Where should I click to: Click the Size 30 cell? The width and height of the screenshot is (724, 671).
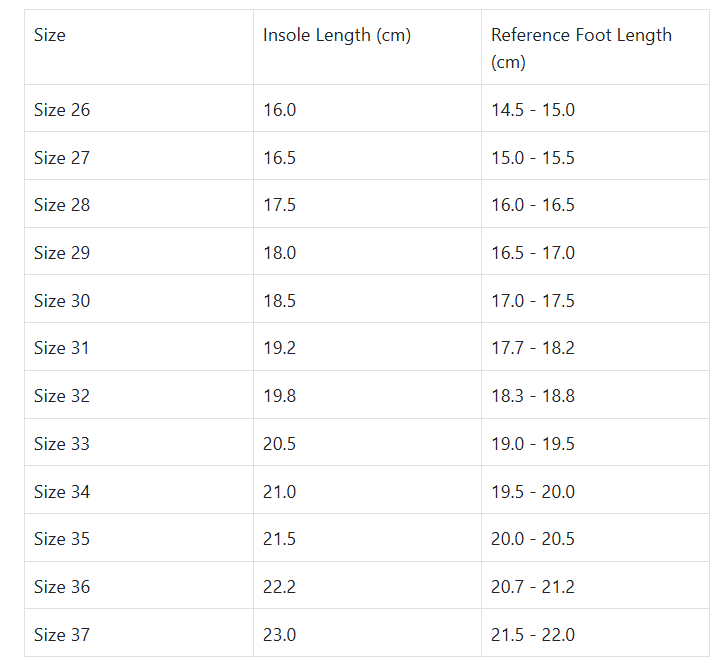click(62, 301)
